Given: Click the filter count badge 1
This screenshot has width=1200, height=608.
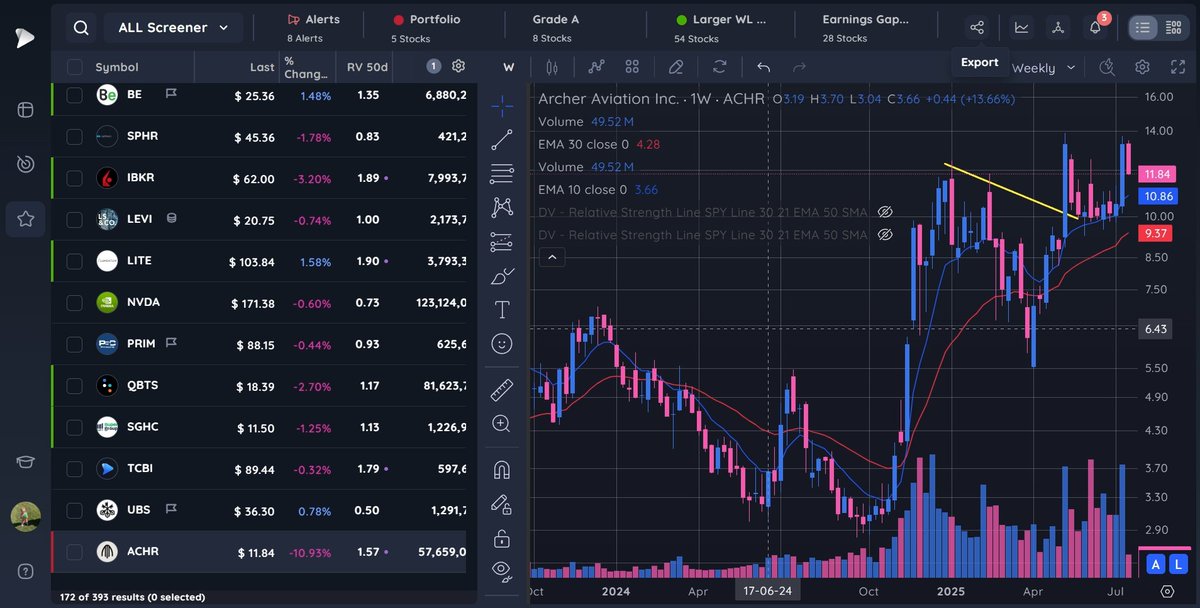Looking at the screenshot, I should point(433,67).
